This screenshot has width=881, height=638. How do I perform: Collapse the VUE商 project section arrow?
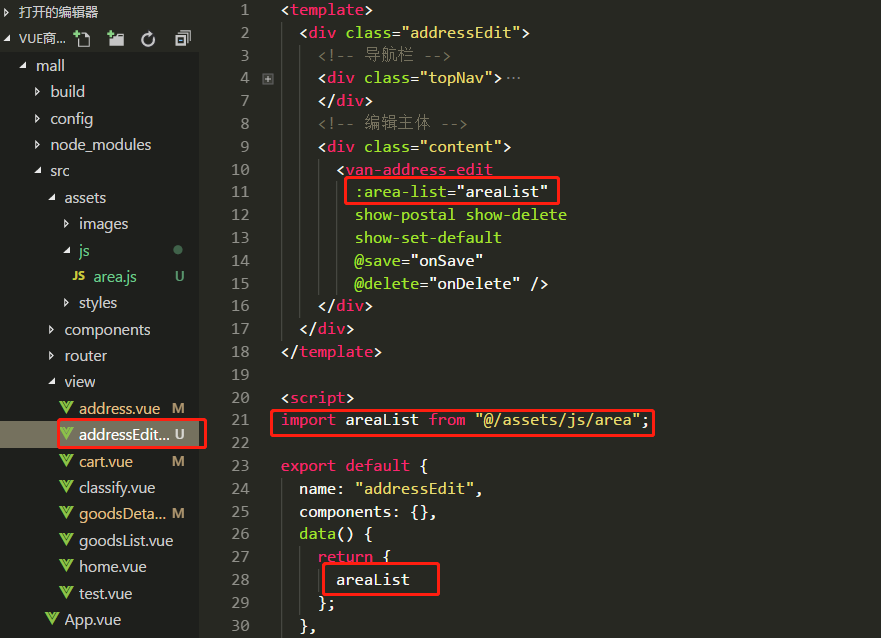7,38
